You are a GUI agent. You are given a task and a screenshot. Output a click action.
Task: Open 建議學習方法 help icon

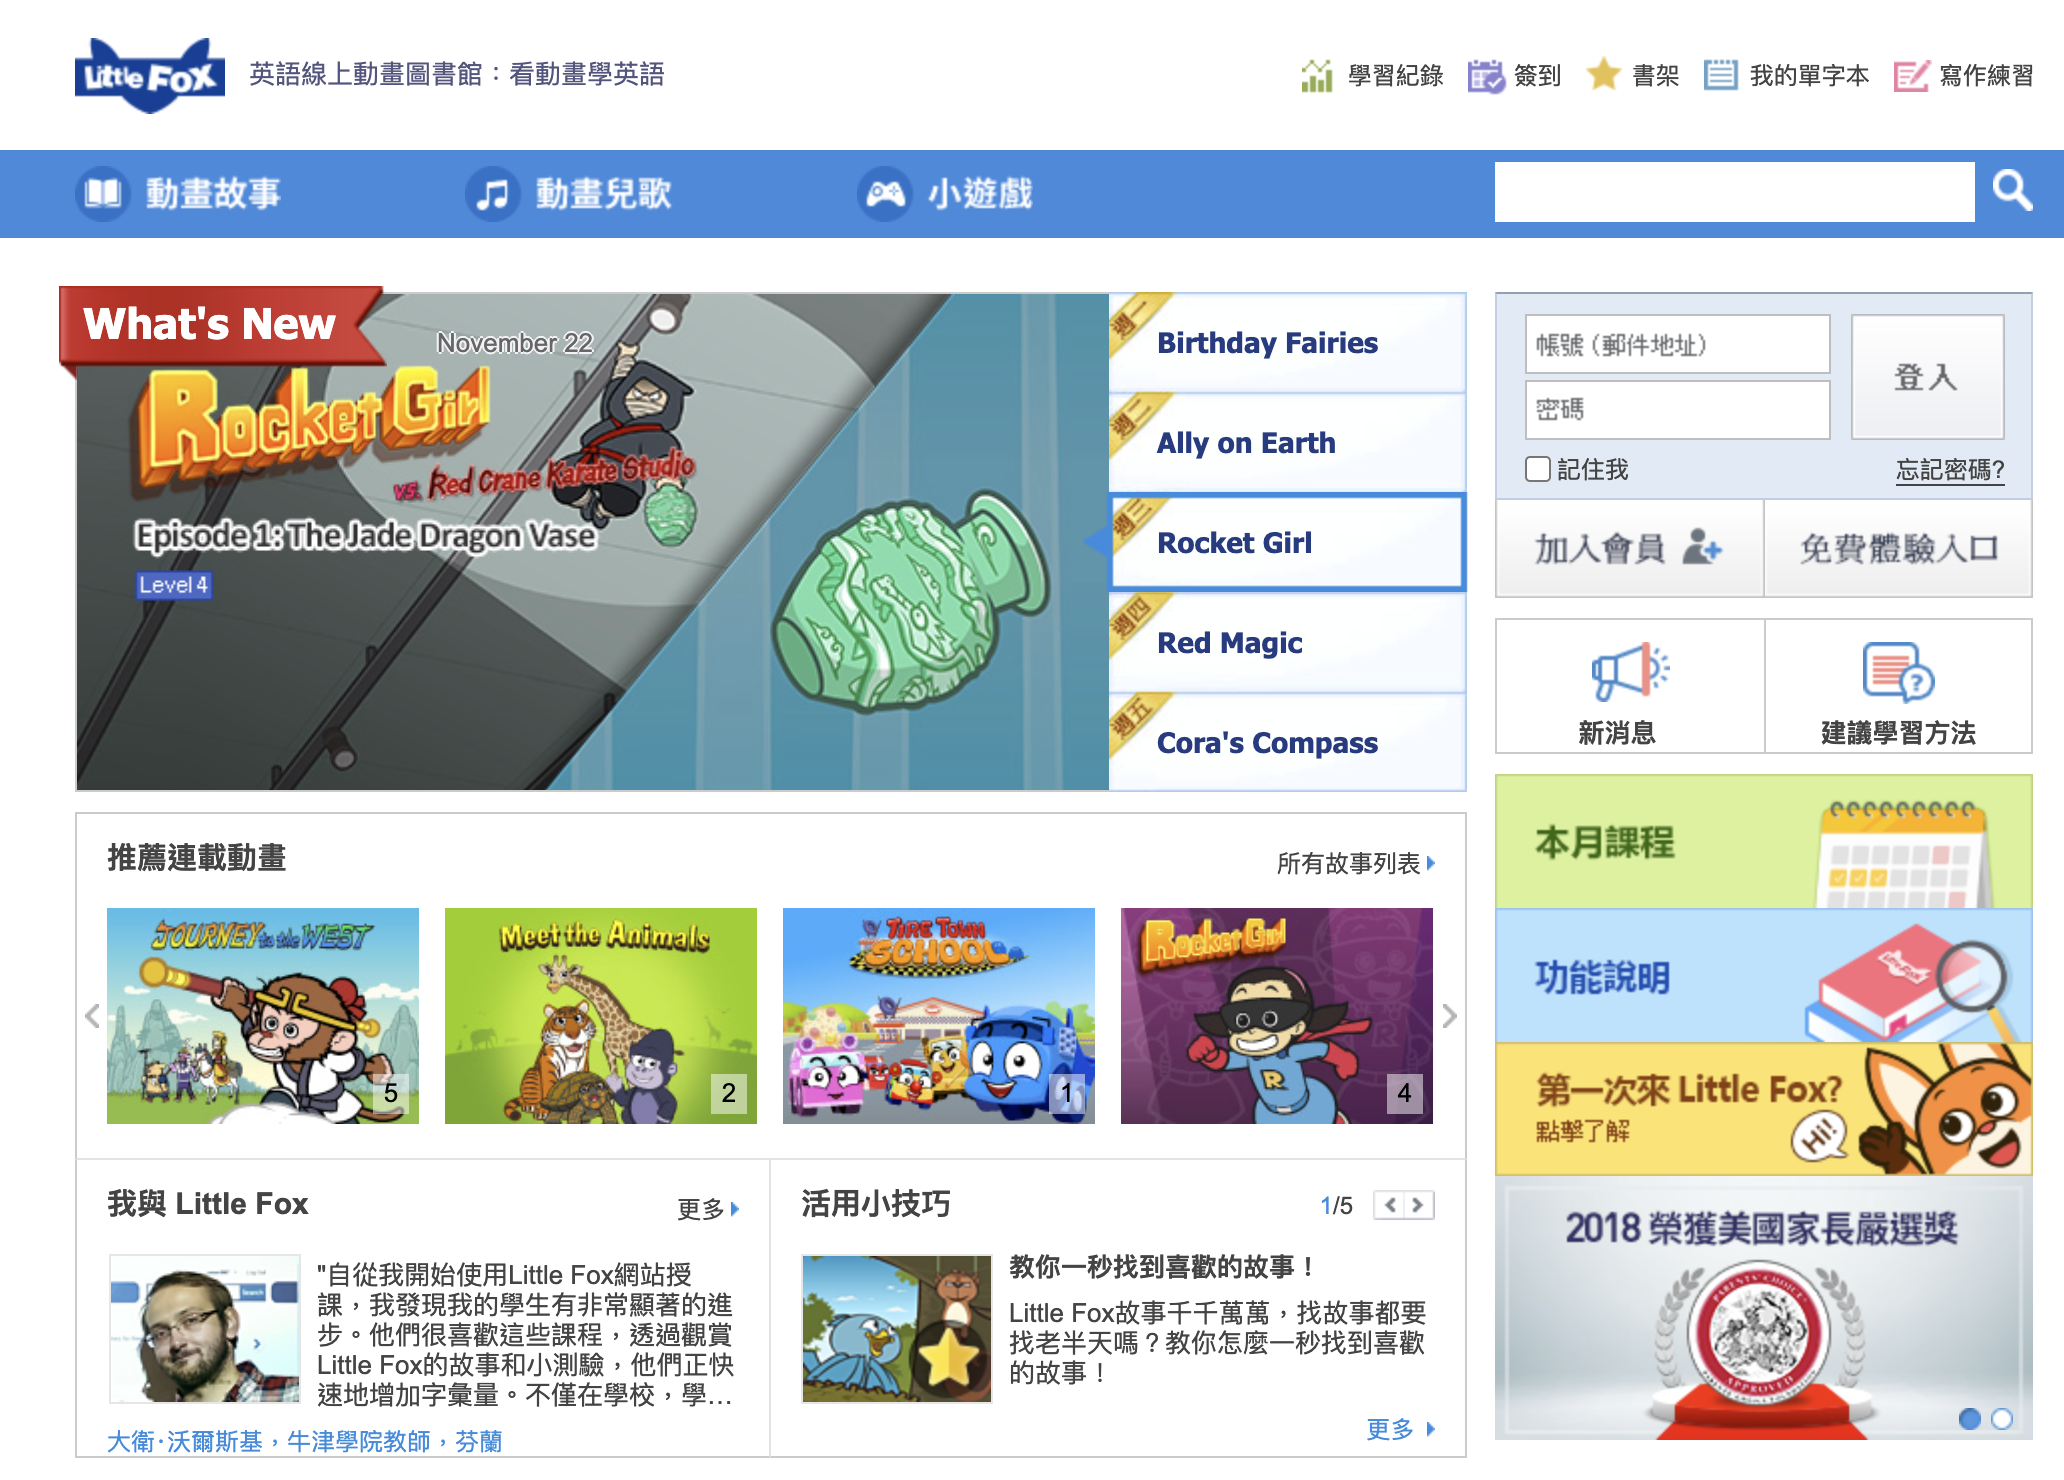click(1897, 671)
